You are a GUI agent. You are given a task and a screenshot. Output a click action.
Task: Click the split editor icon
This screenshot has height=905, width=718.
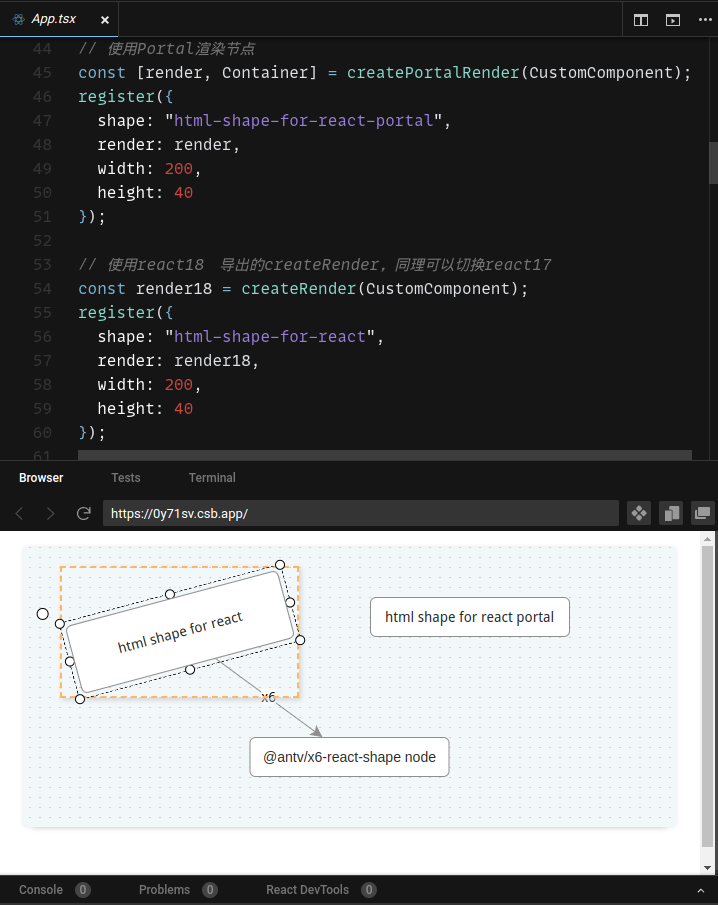pos(641,19)
